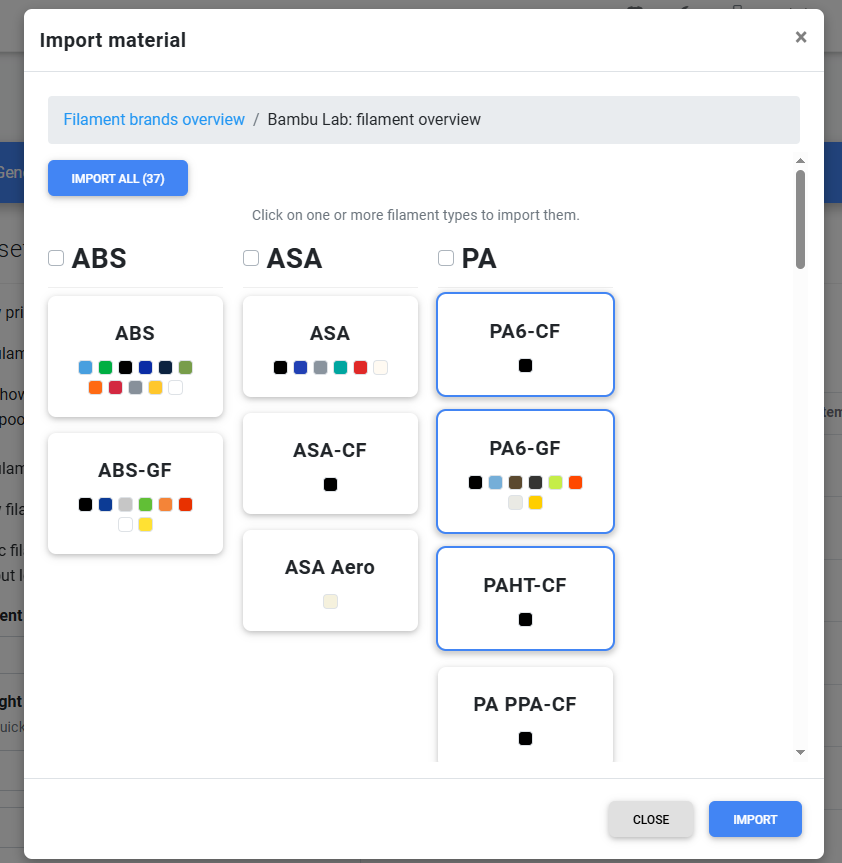Check the PA category checkbox
Viewport: 842px width, 863px height.
[446, 258]
